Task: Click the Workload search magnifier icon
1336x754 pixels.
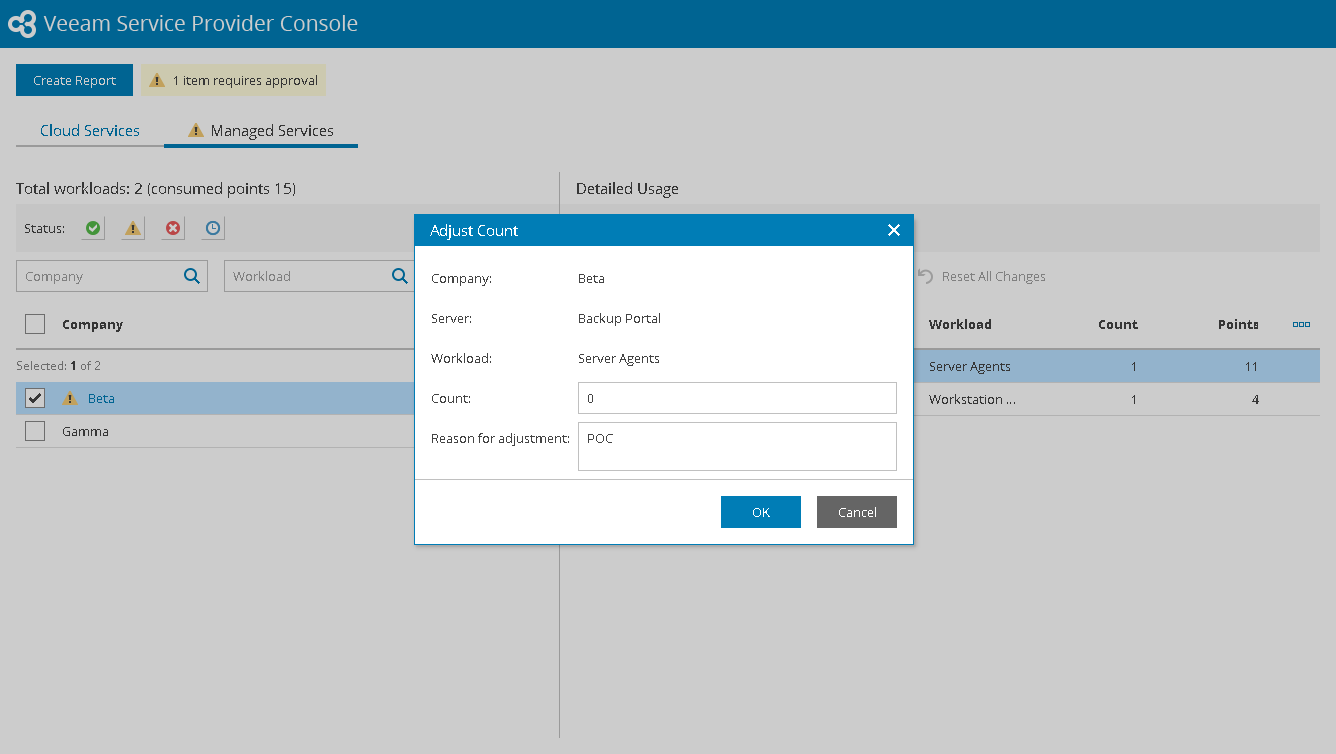Action: (399, 276)
